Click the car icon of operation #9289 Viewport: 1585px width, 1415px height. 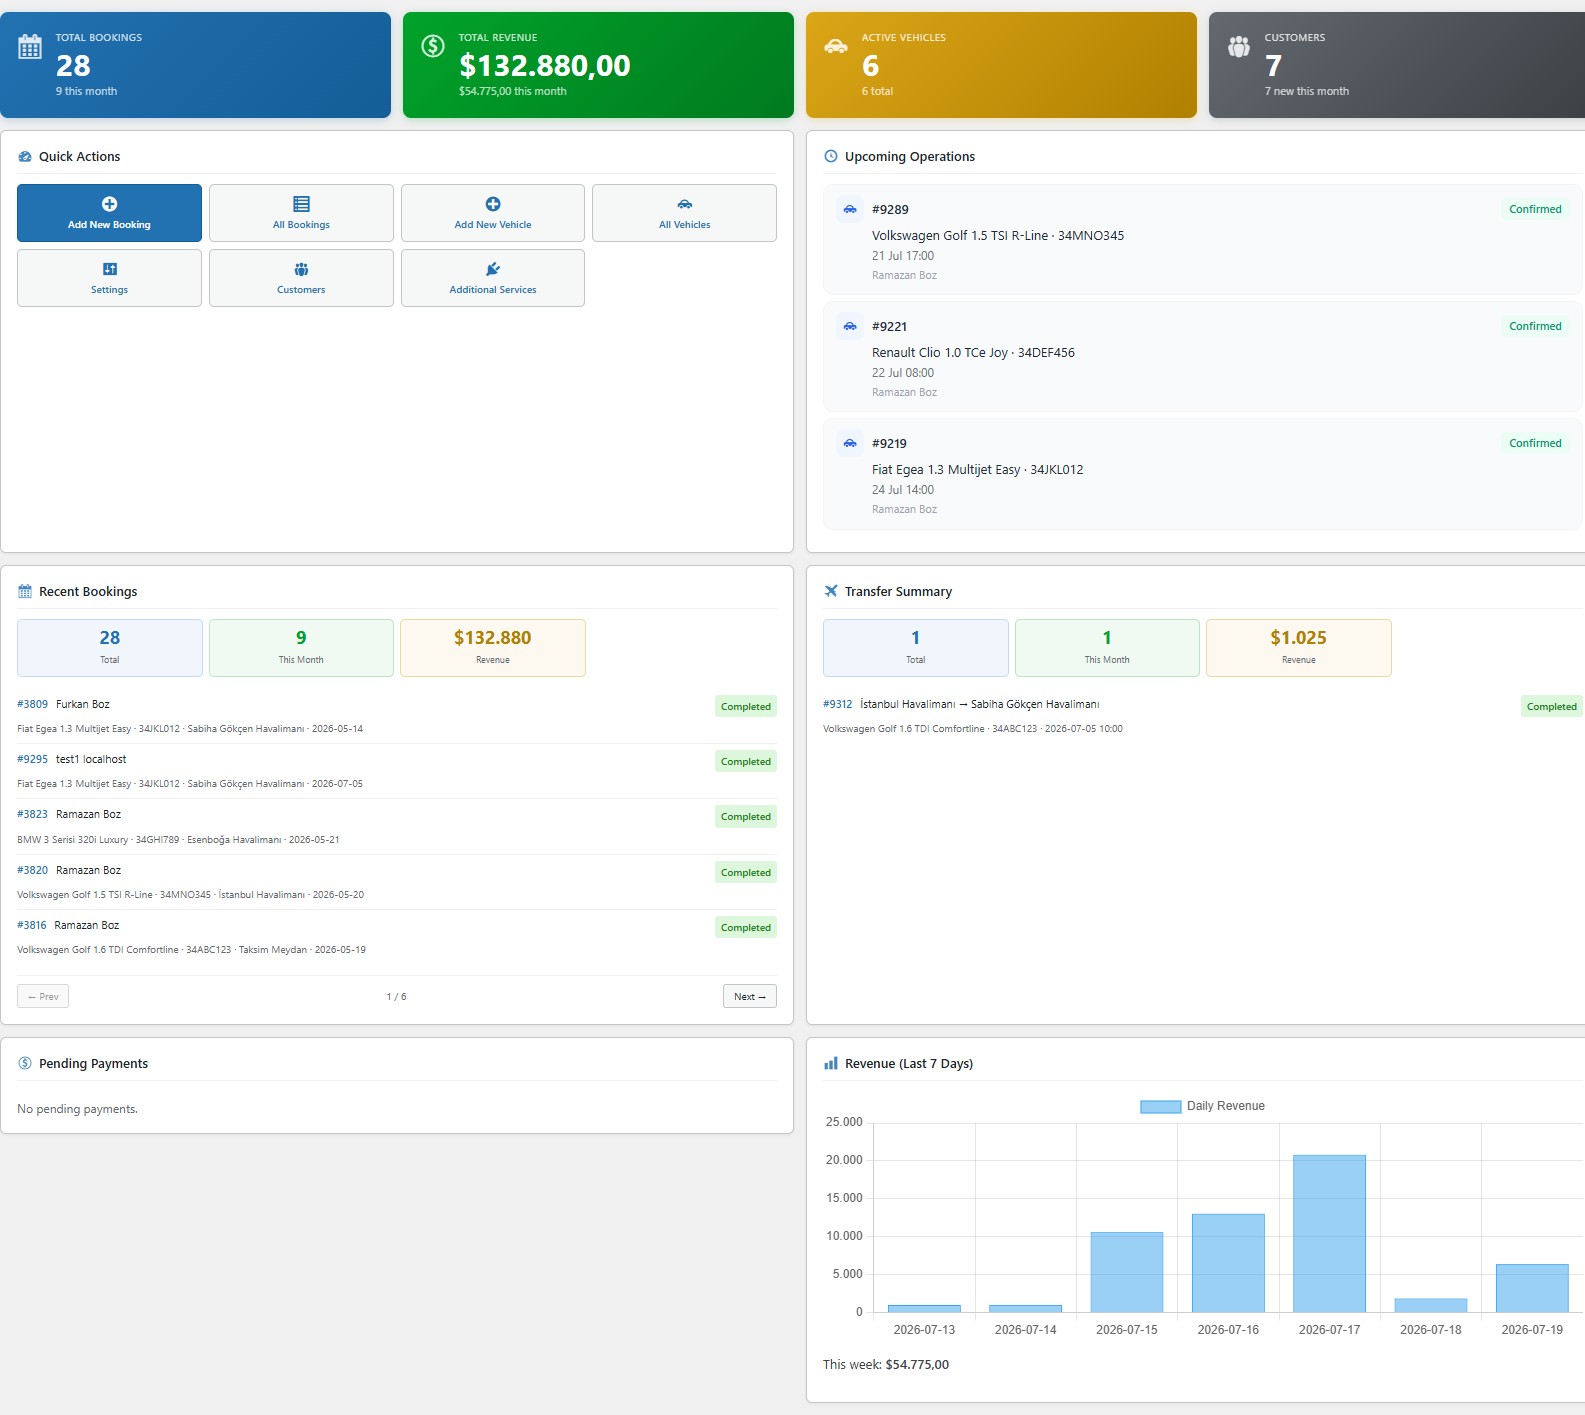pos(850,209)
